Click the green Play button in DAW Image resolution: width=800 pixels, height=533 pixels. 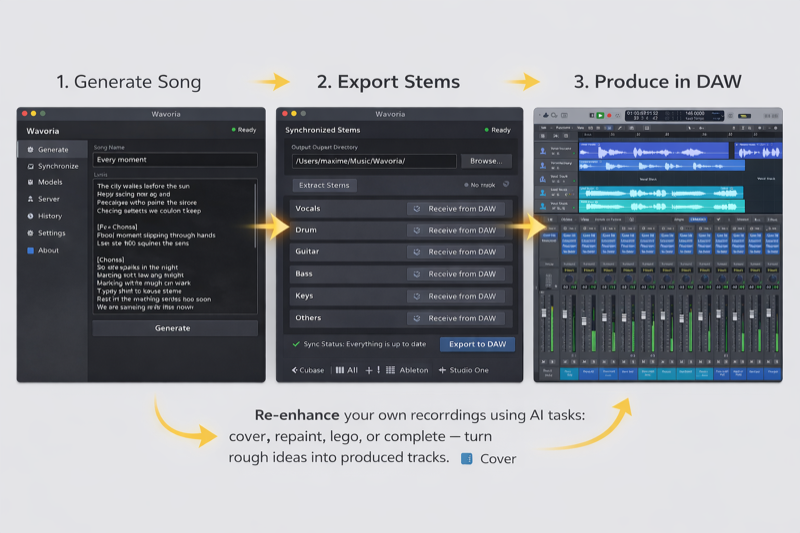601,116
